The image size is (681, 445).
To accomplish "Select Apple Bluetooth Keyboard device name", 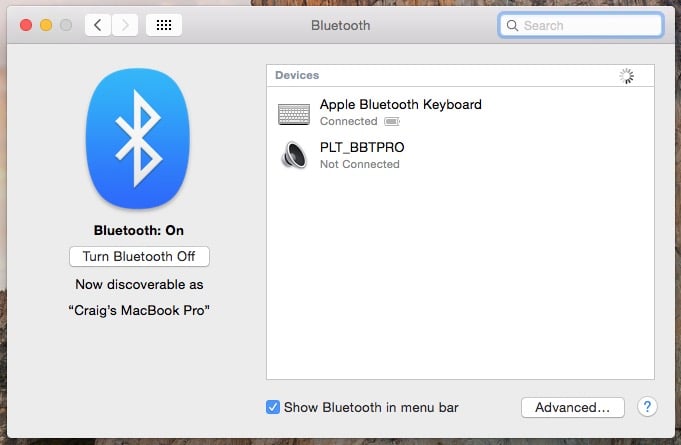I will pos(400,105).
